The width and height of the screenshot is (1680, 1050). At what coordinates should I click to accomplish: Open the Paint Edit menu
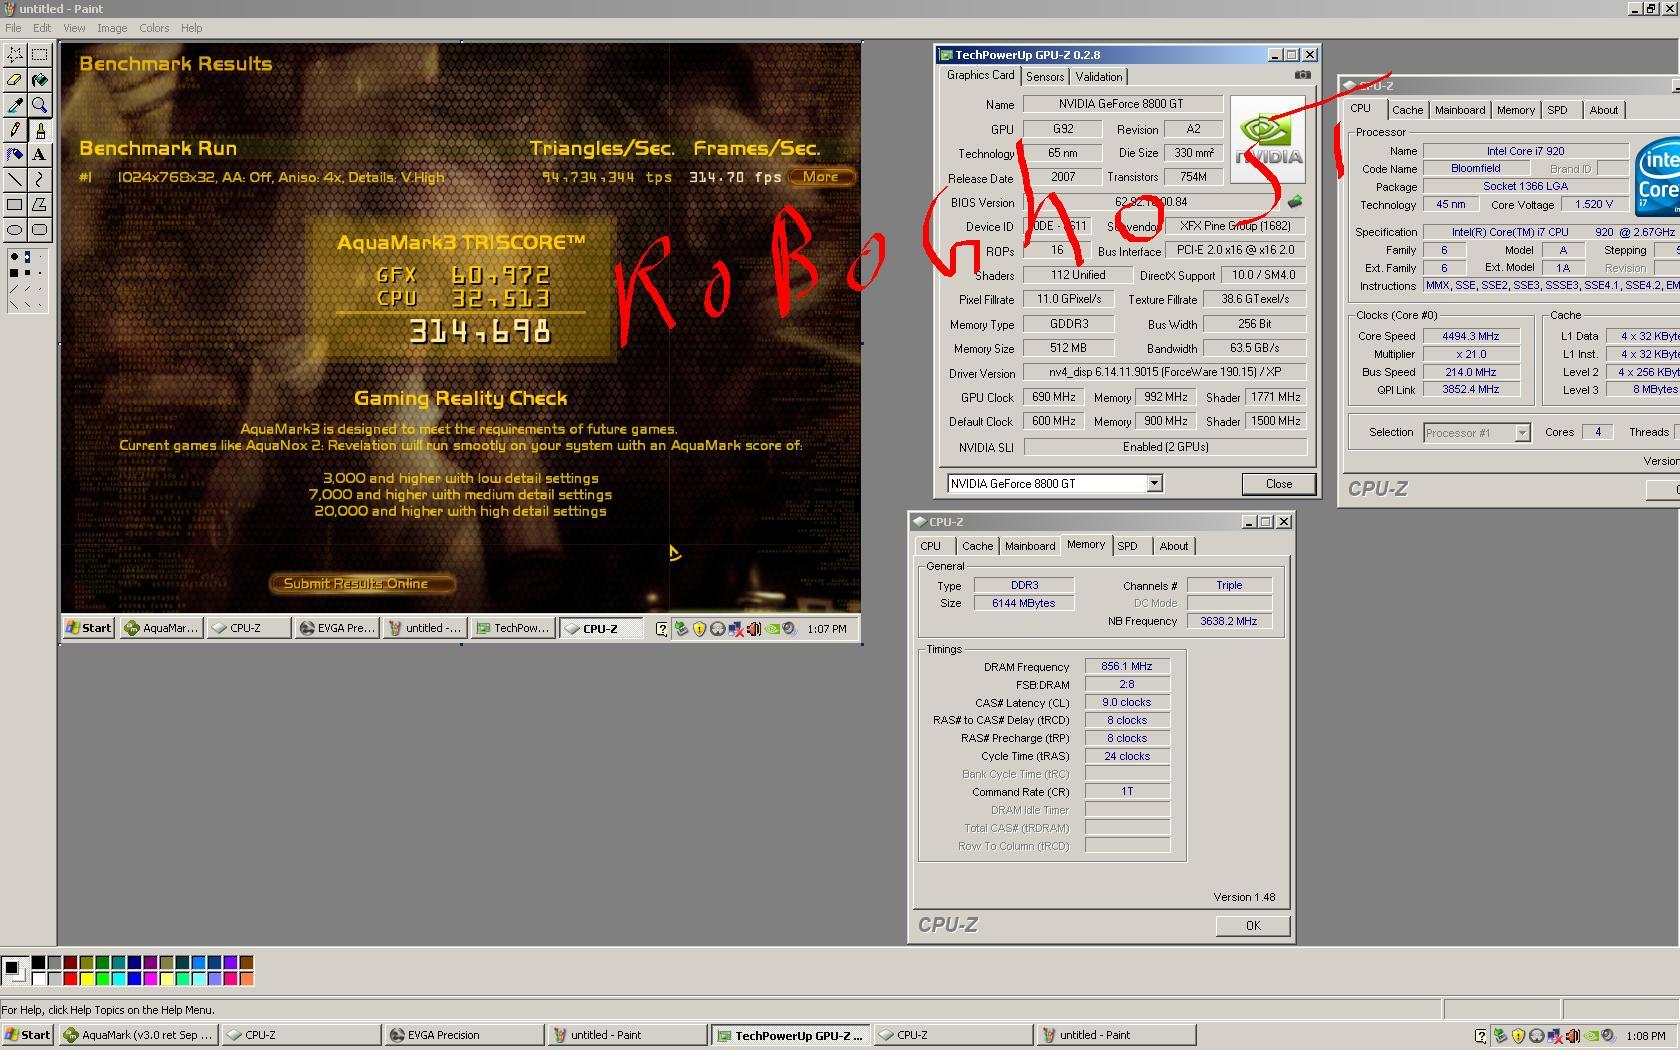[x=42, y=28]
